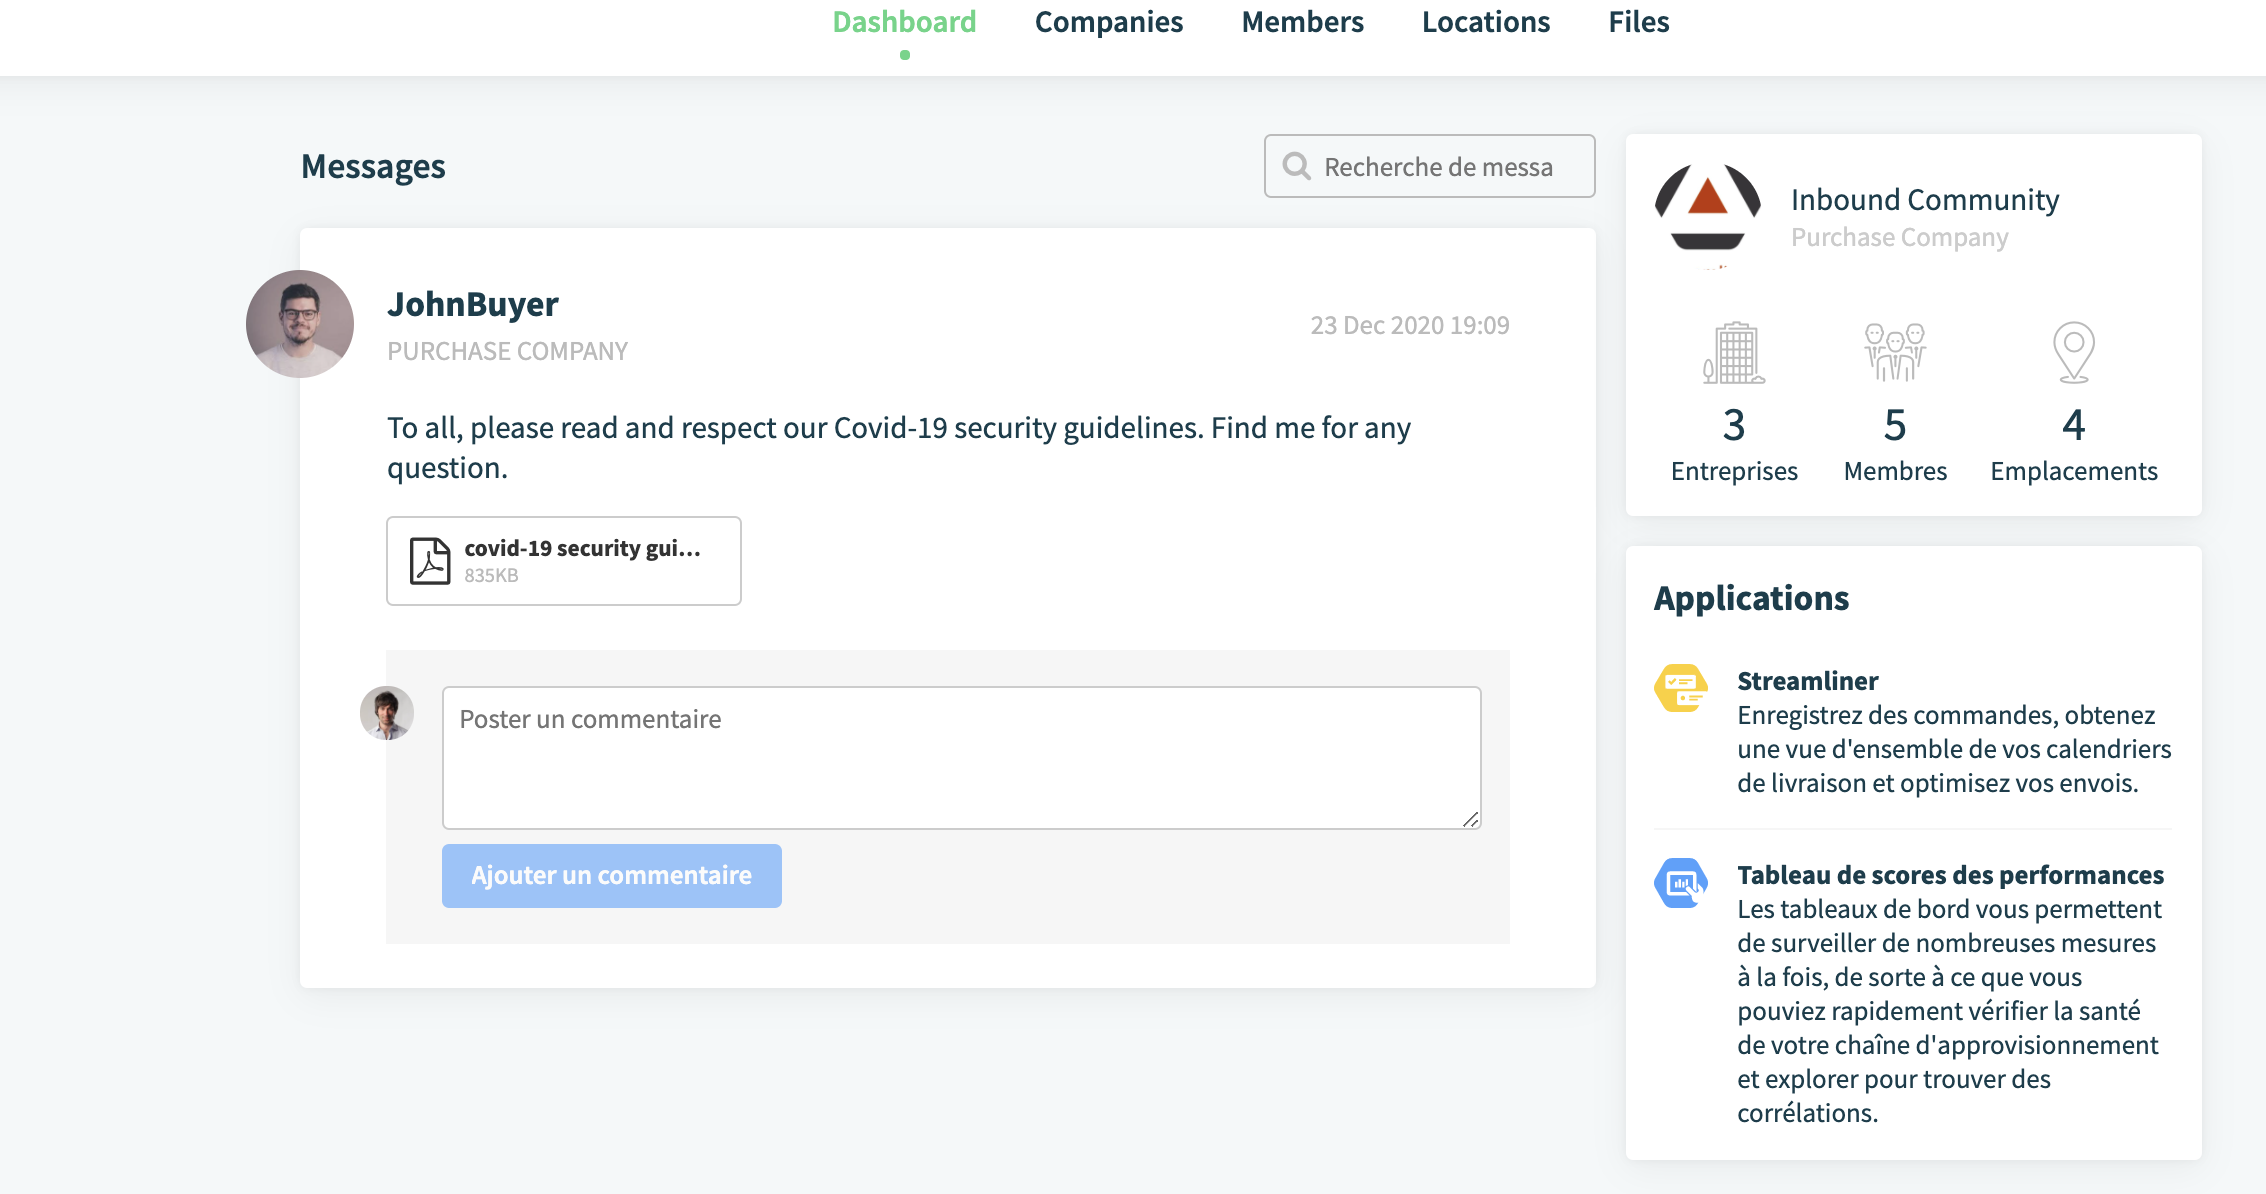
Task: Open the Streamliner application icon
Action: click(1682, 688)
